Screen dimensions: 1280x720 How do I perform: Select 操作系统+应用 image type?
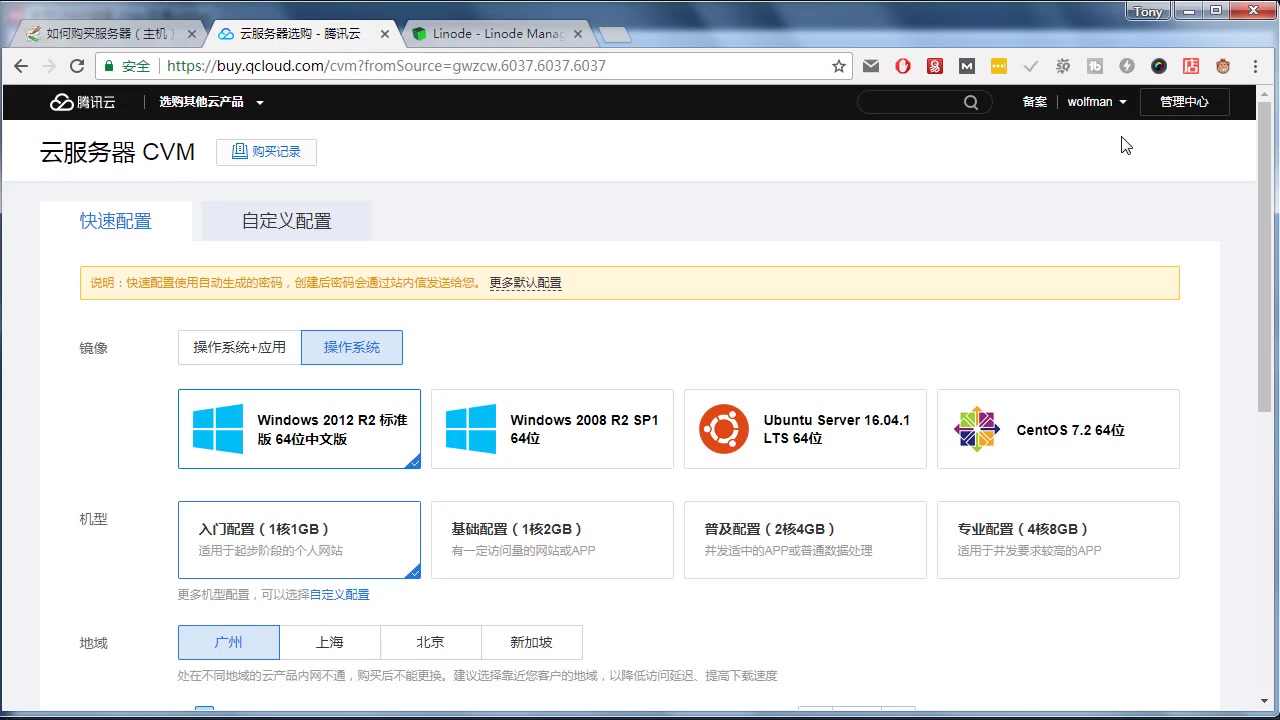click(240, 347)
